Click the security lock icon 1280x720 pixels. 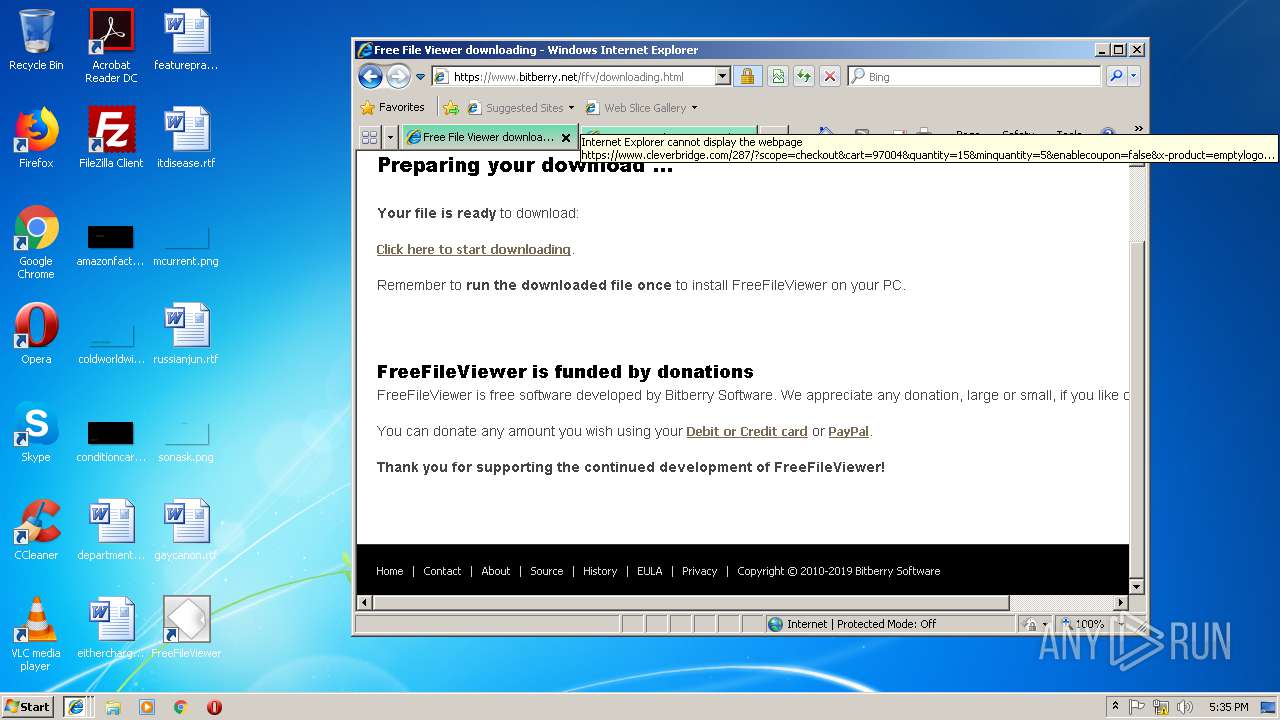tap(746, 77)
